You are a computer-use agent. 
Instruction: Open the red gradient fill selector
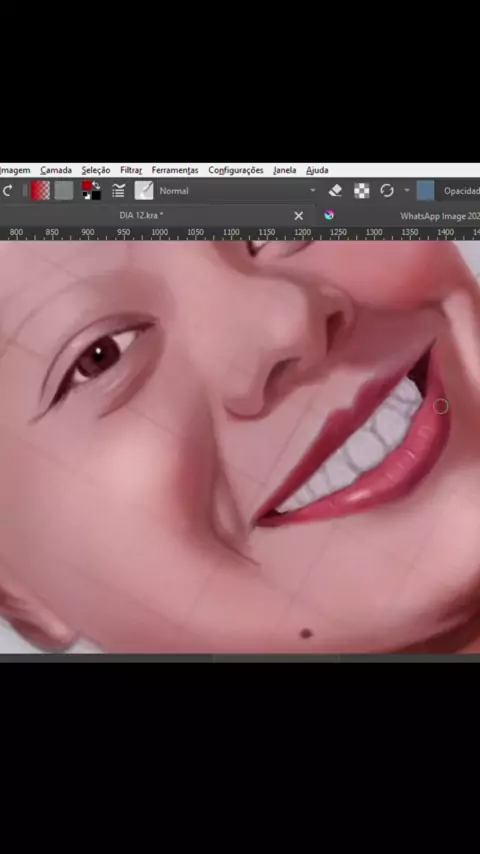[x=40, y=191]
